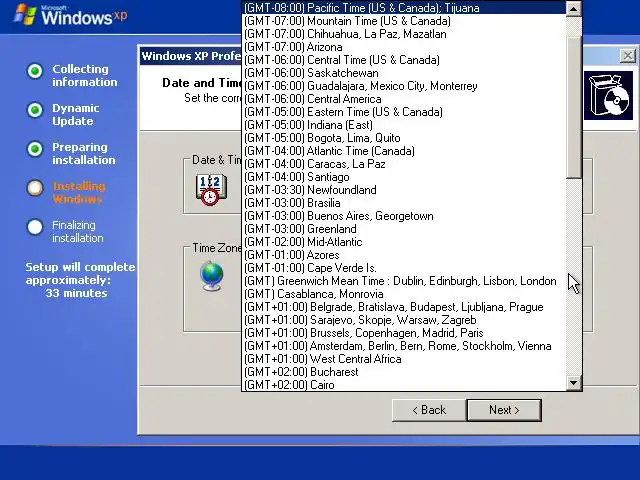Pick Atlantic Time (Canada)

404,151
